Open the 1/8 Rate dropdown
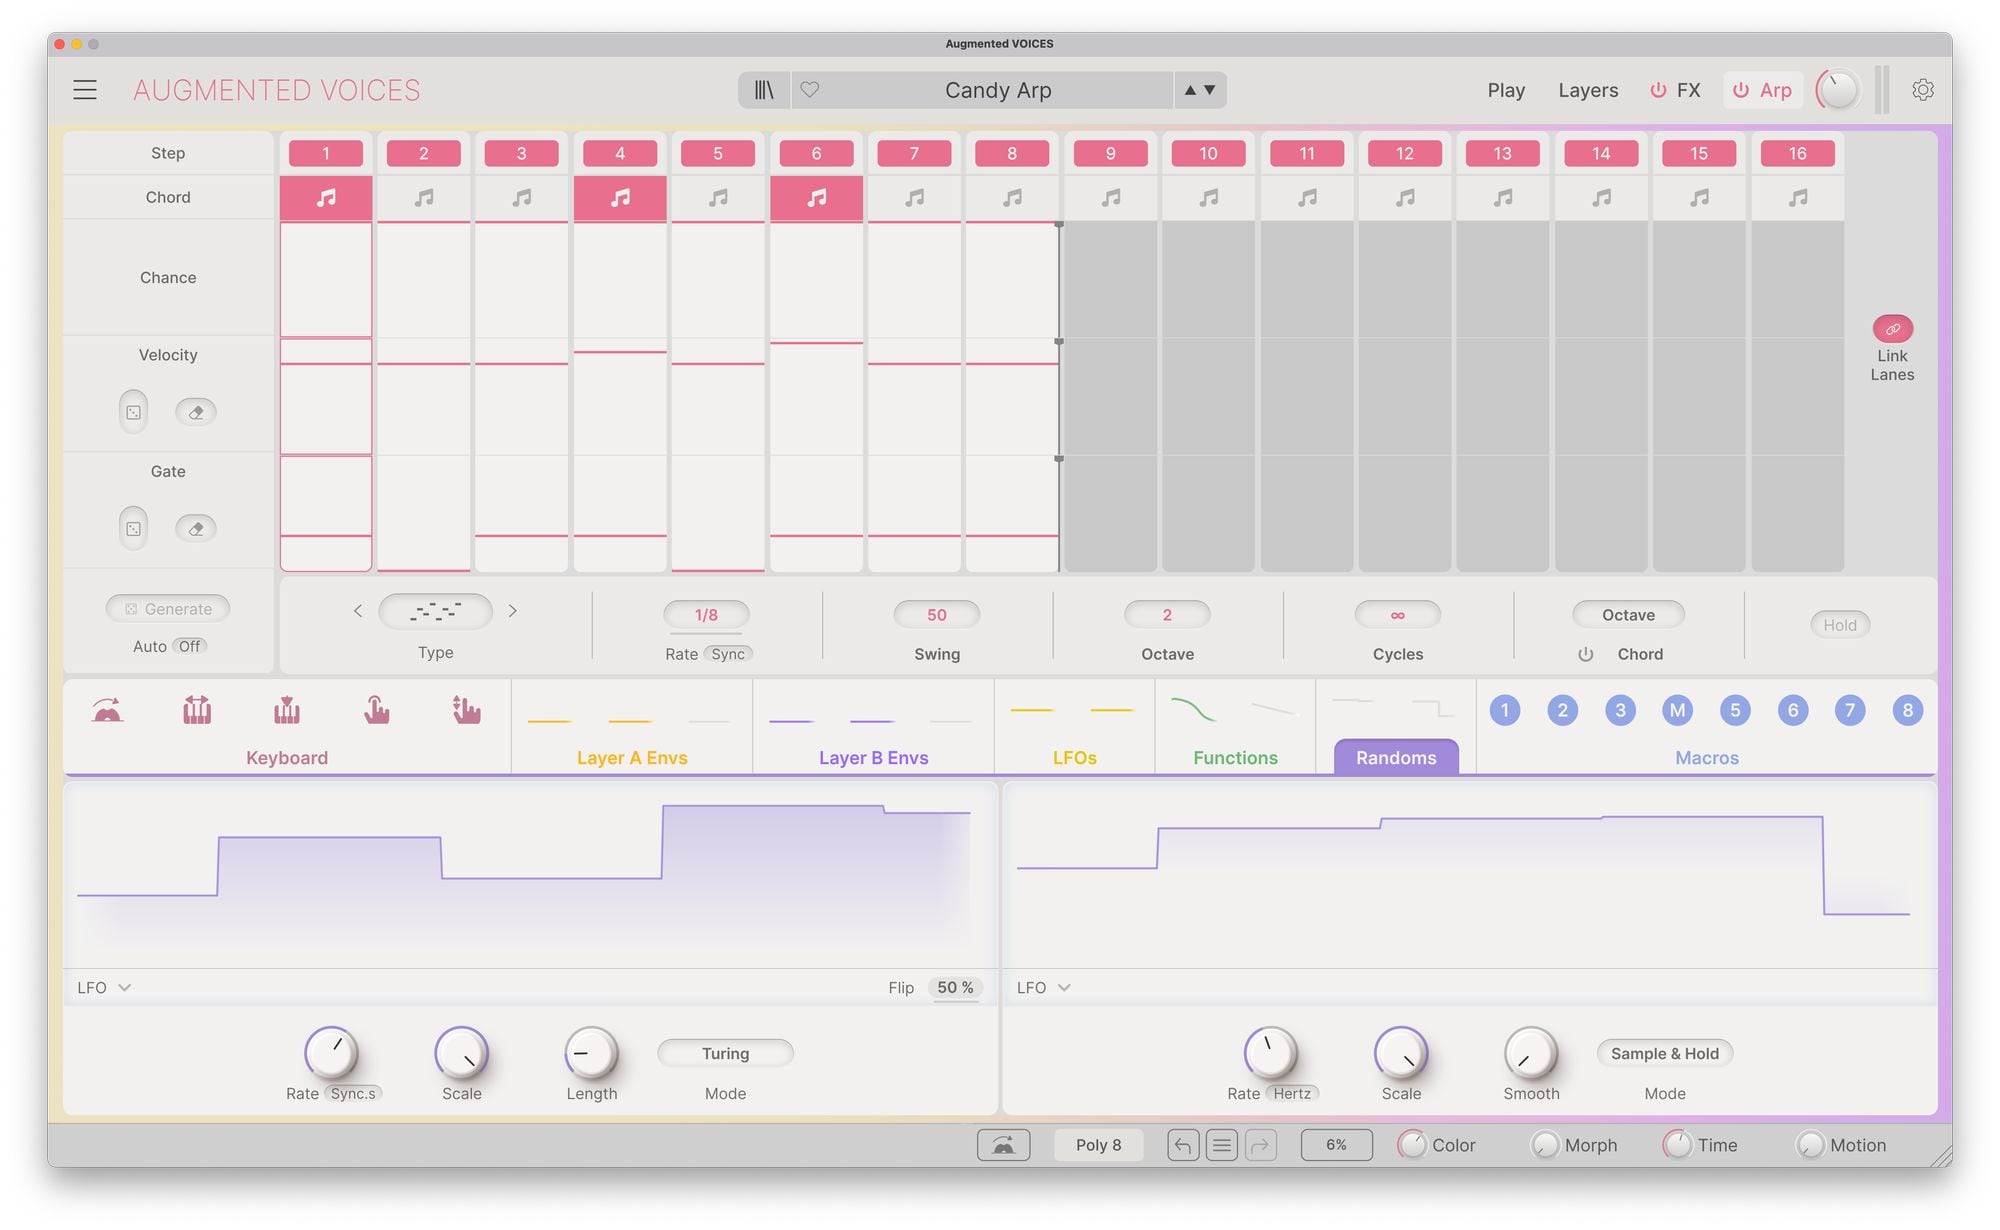Image resolution: width=2000 pixels, height=1230 pixels. 706,615
